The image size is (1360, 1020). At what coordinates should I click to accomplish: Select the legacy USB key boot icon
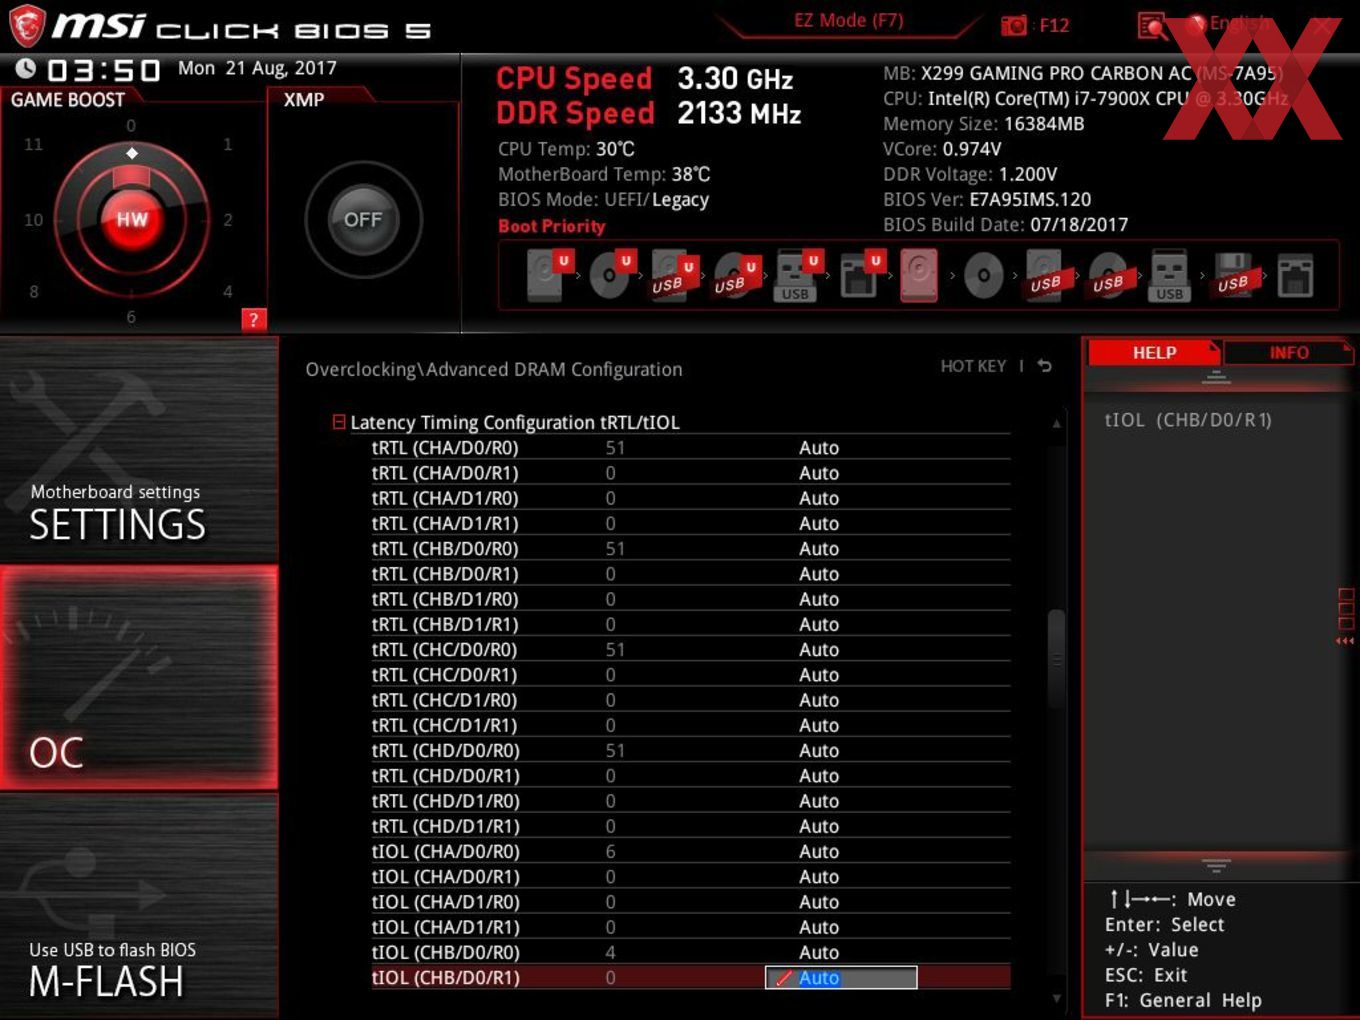[x=1170, y=275]
